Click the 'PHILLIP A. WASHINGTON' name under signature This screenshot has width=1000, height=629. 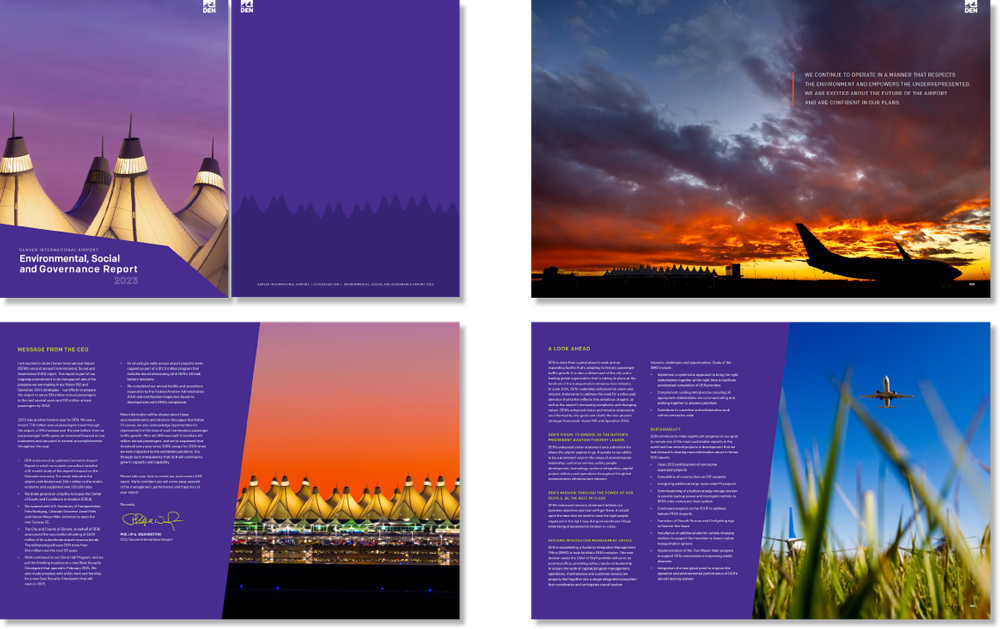140,534
